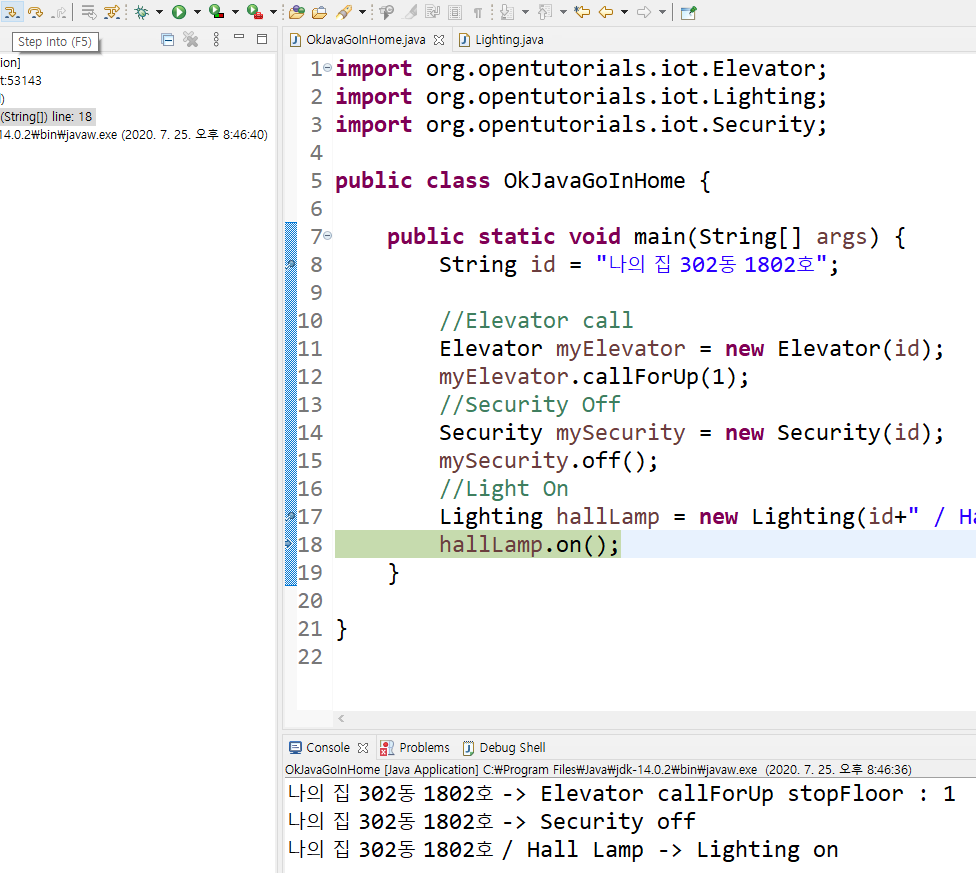Click the Run External Tools icon
This screenshot has height=873, width=976.
point(255,12)
